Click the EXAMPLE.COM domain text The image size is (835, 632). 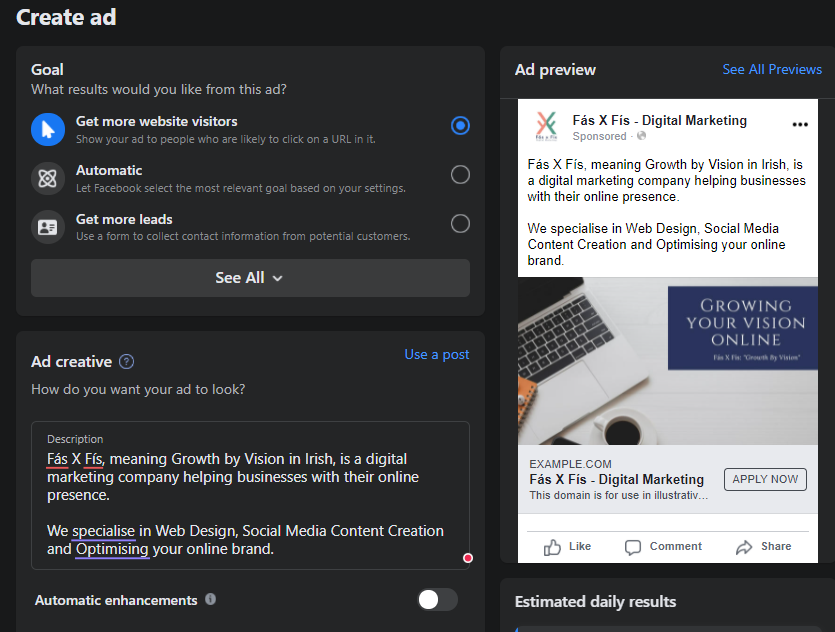(570, 464)
